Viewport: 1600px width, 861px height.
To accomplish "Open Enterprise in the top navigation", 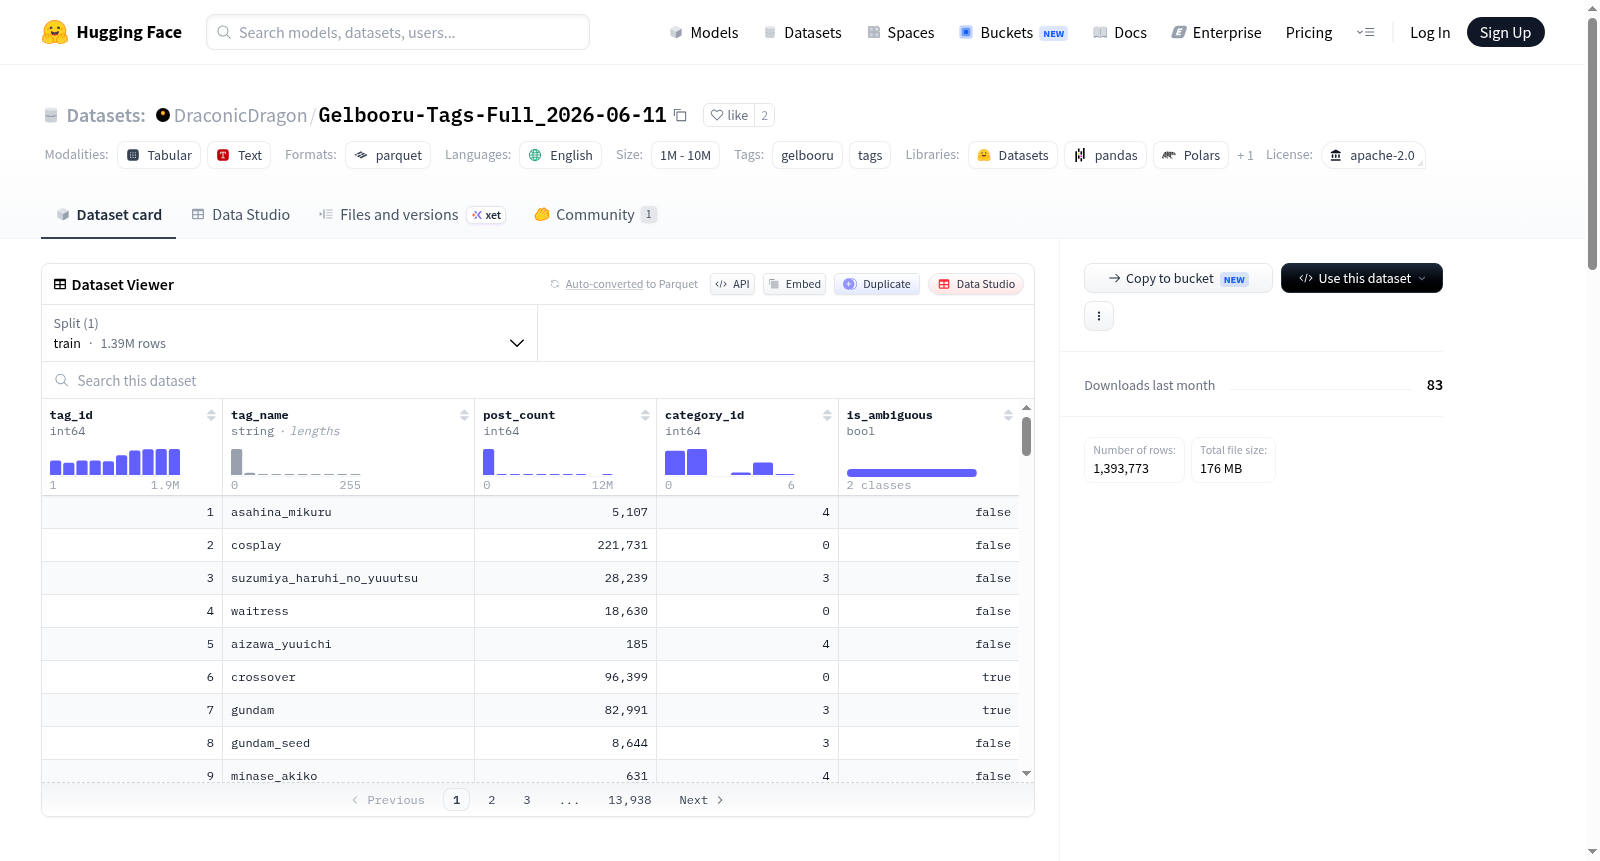I will click(x=1216, y=32).
